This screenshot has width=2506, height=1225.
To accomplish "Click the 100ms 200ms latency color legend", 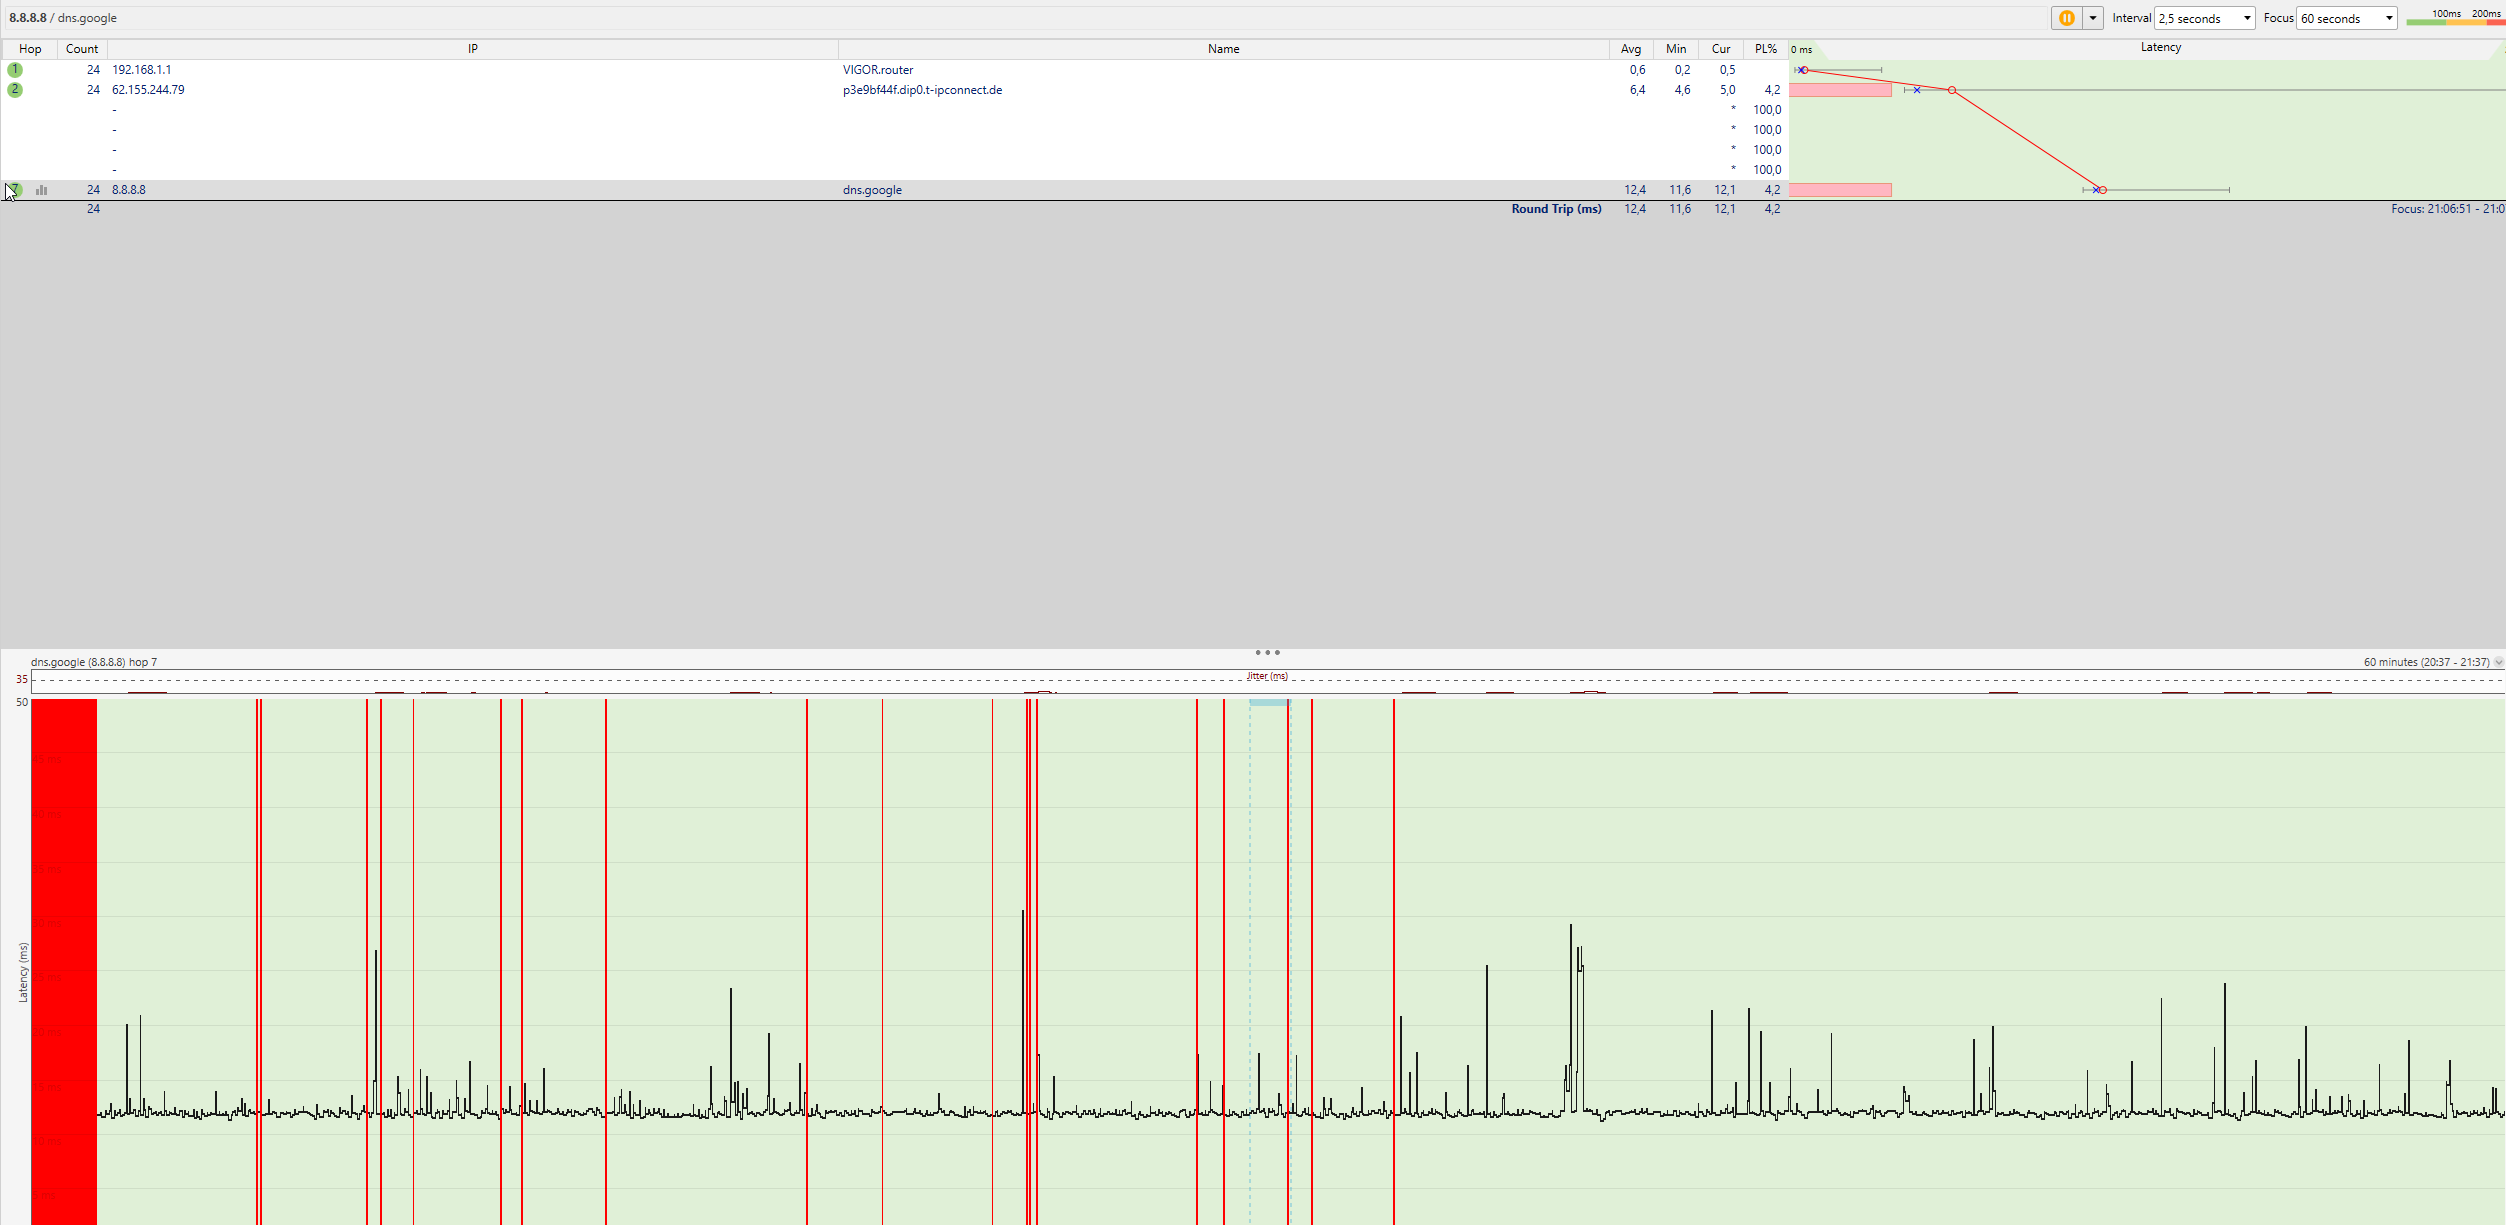I will pyautogui.click(x=2455, y=17).
